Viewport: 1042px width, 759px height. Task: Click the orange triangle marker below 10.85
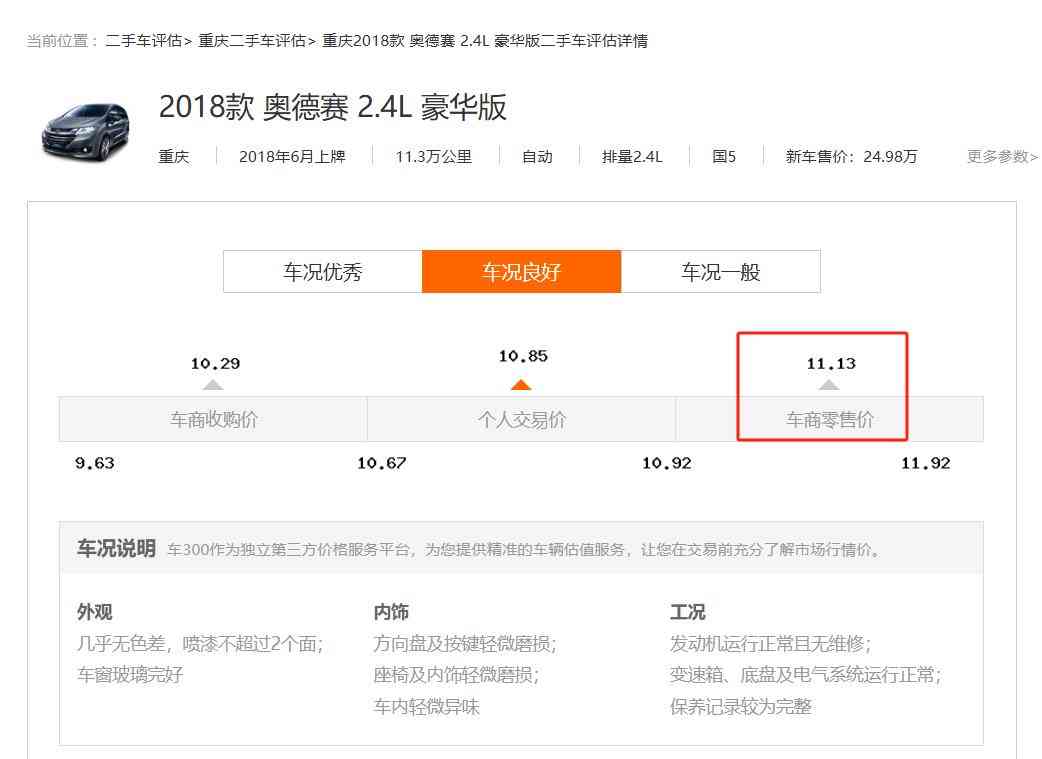521,382
